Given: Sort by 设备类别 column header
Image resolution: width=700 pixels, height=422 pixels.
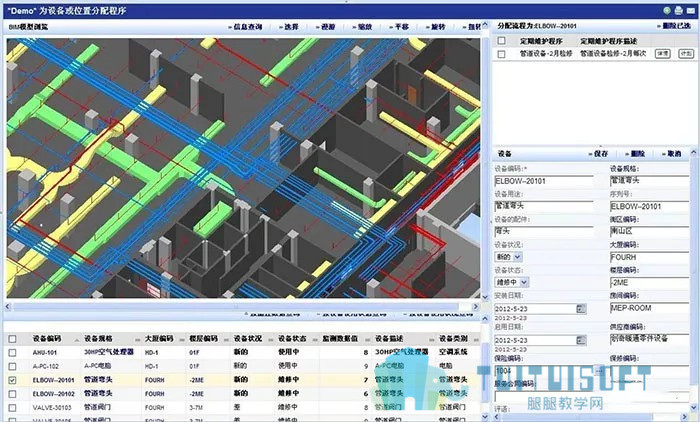Looking at the screenshot, I should click(x=453, y=338).
